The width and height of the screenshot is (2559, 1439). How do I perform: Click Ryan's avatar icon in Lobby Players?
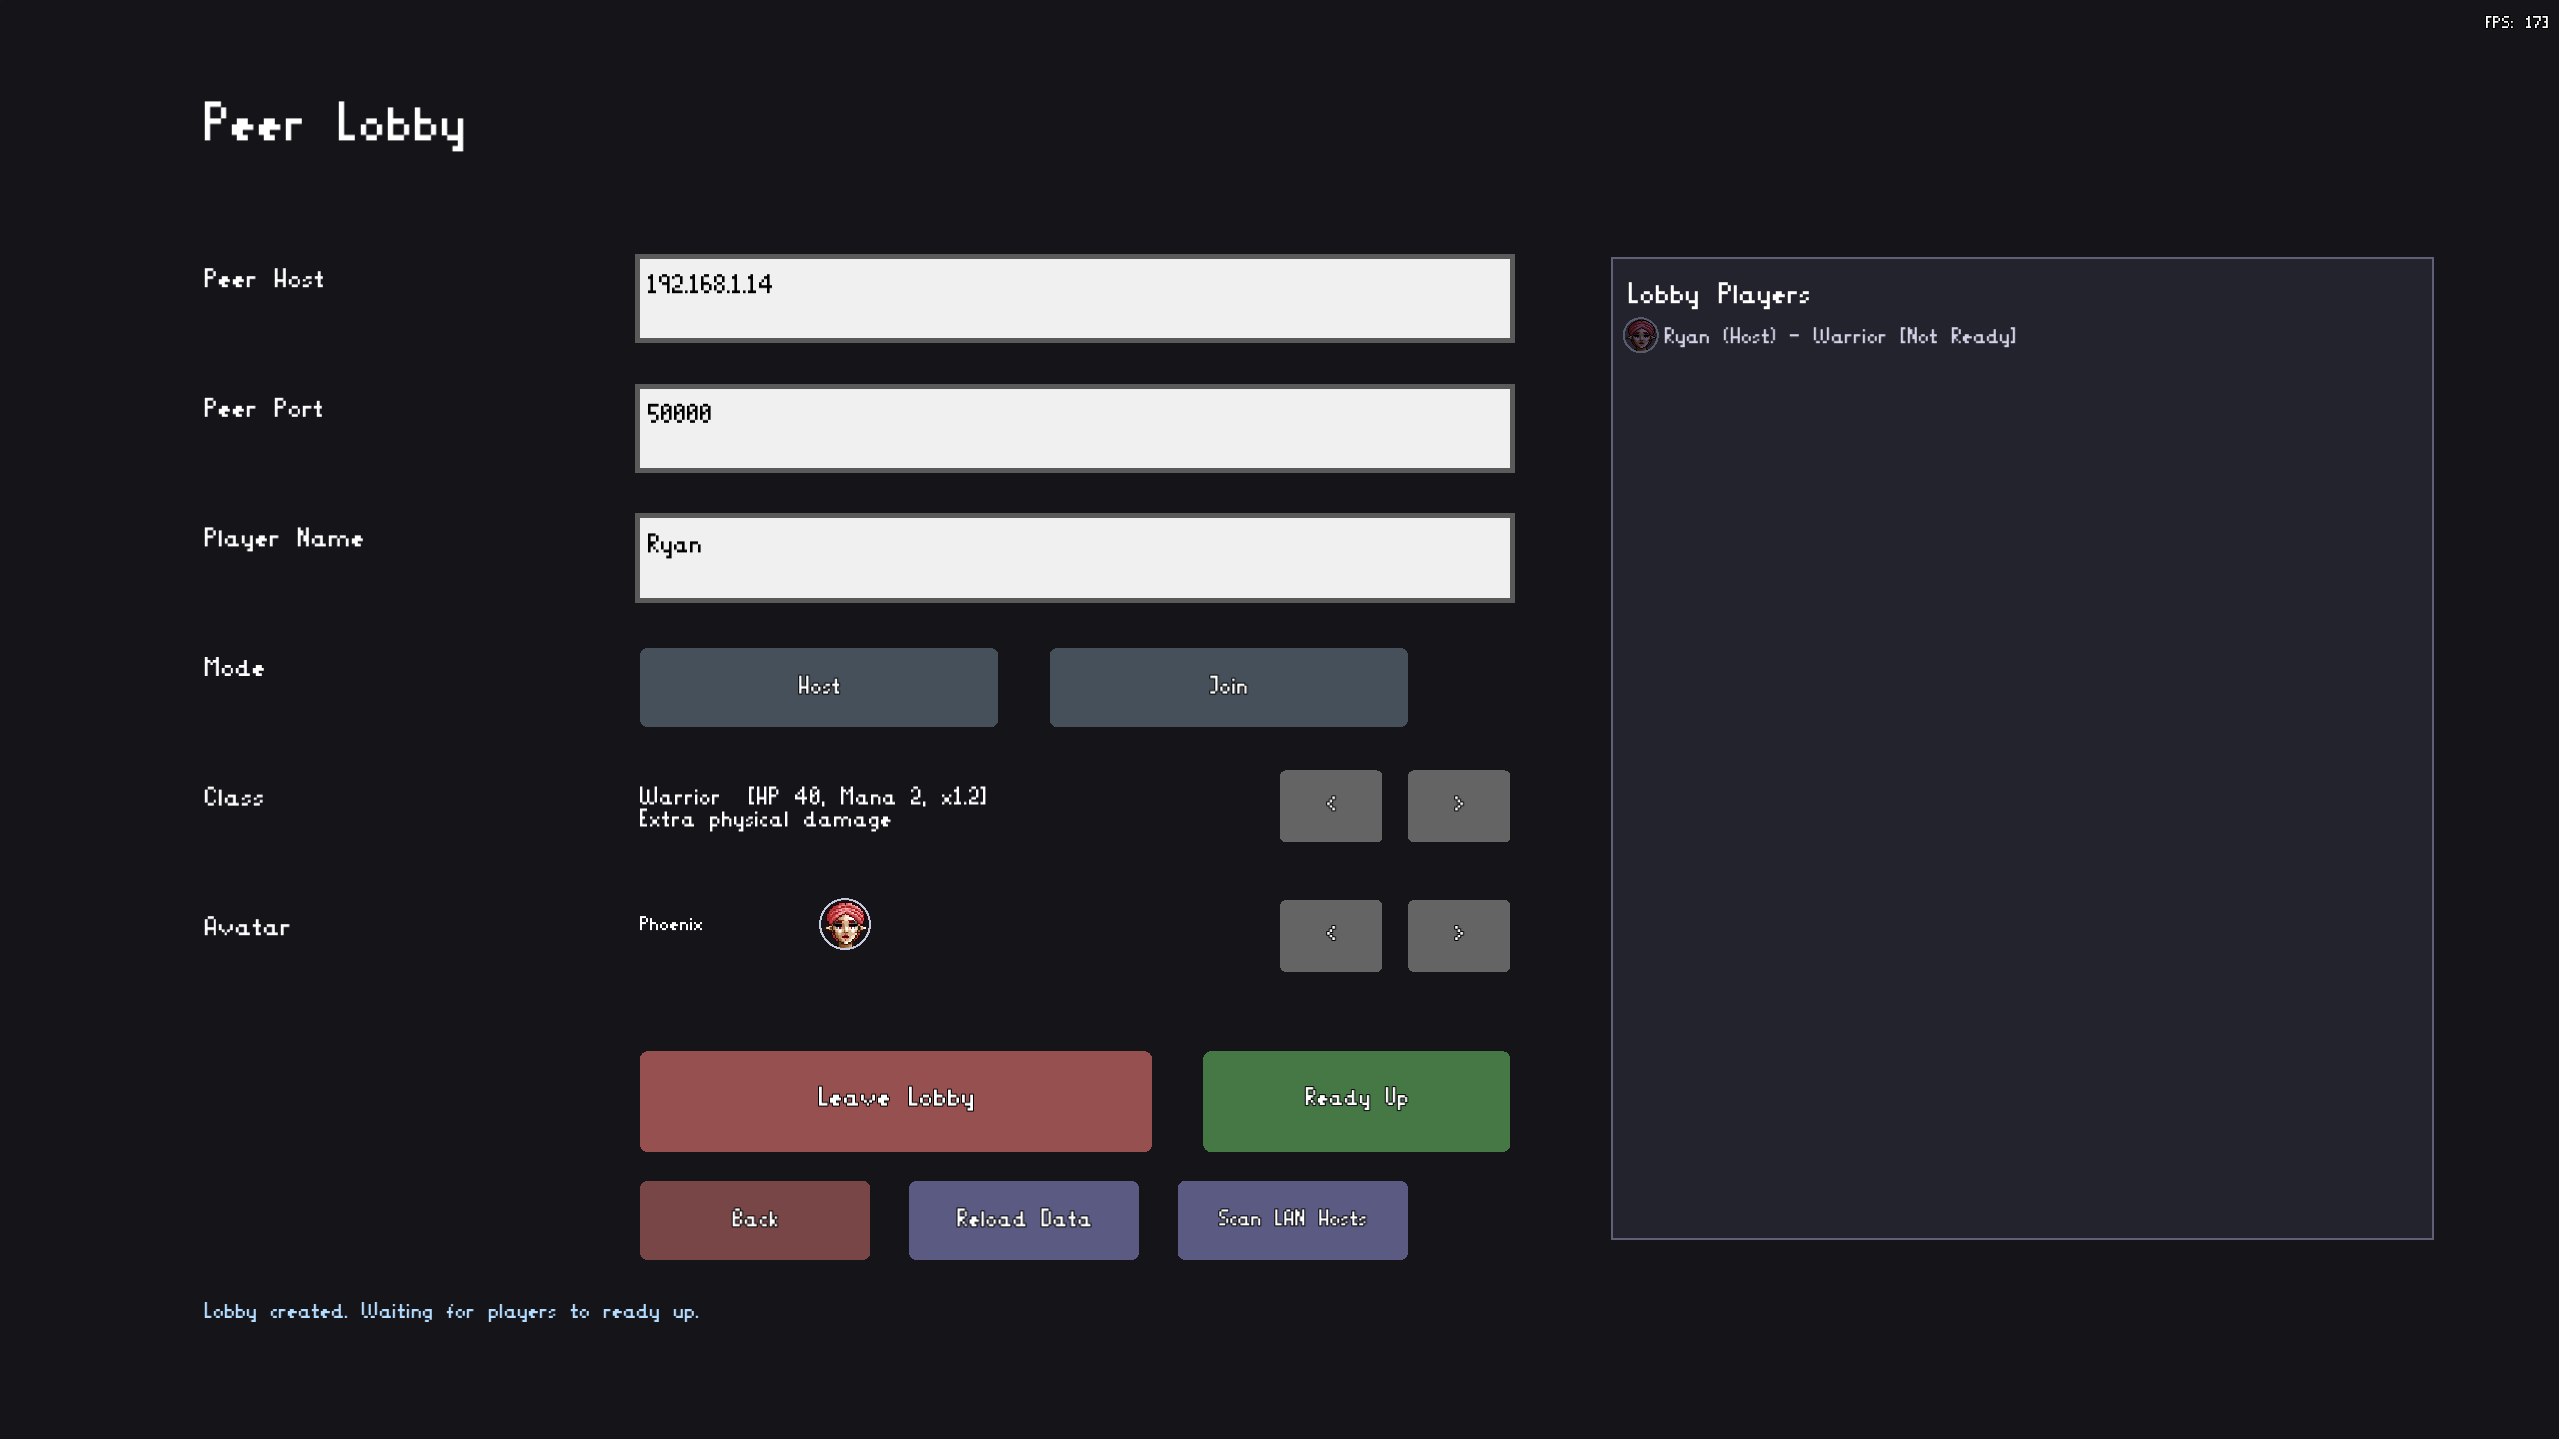1642,336
